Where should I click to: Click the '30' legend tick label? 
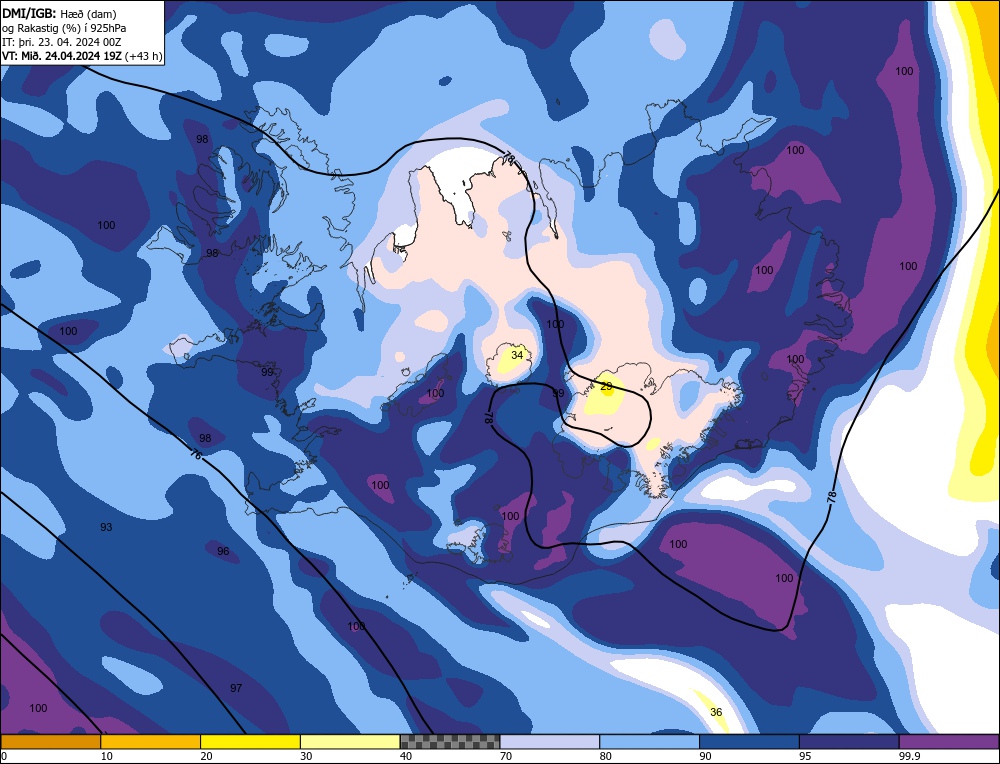point(306,756)
